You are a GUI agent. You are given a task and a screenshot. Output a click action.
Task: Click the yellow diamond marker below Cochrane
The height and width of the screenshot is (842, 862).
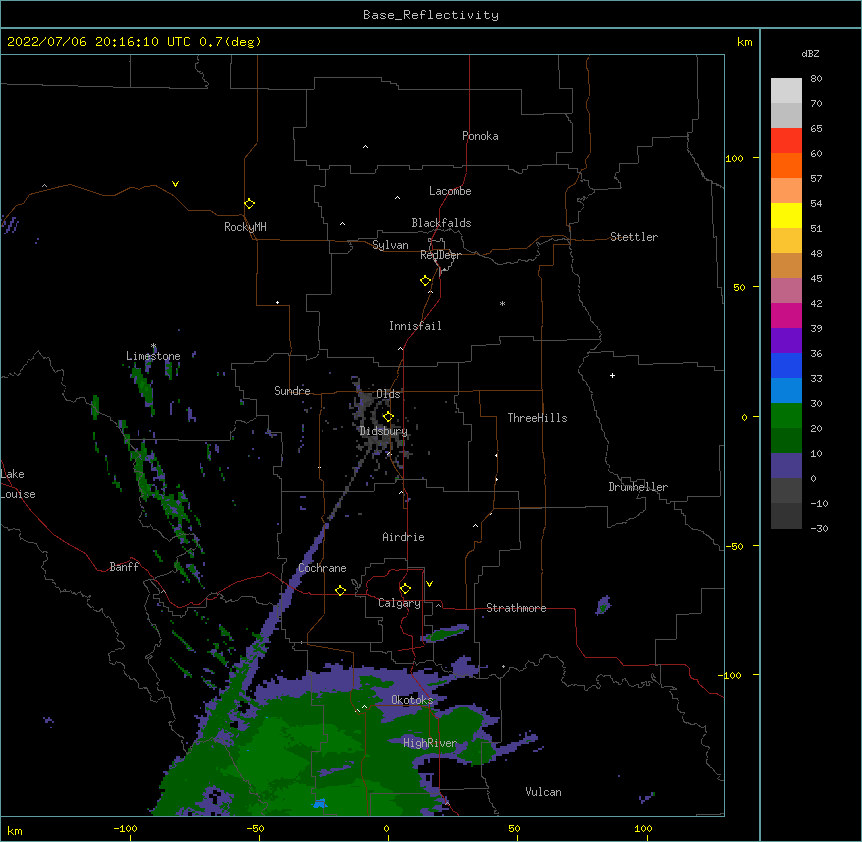[x=340, y=590]
